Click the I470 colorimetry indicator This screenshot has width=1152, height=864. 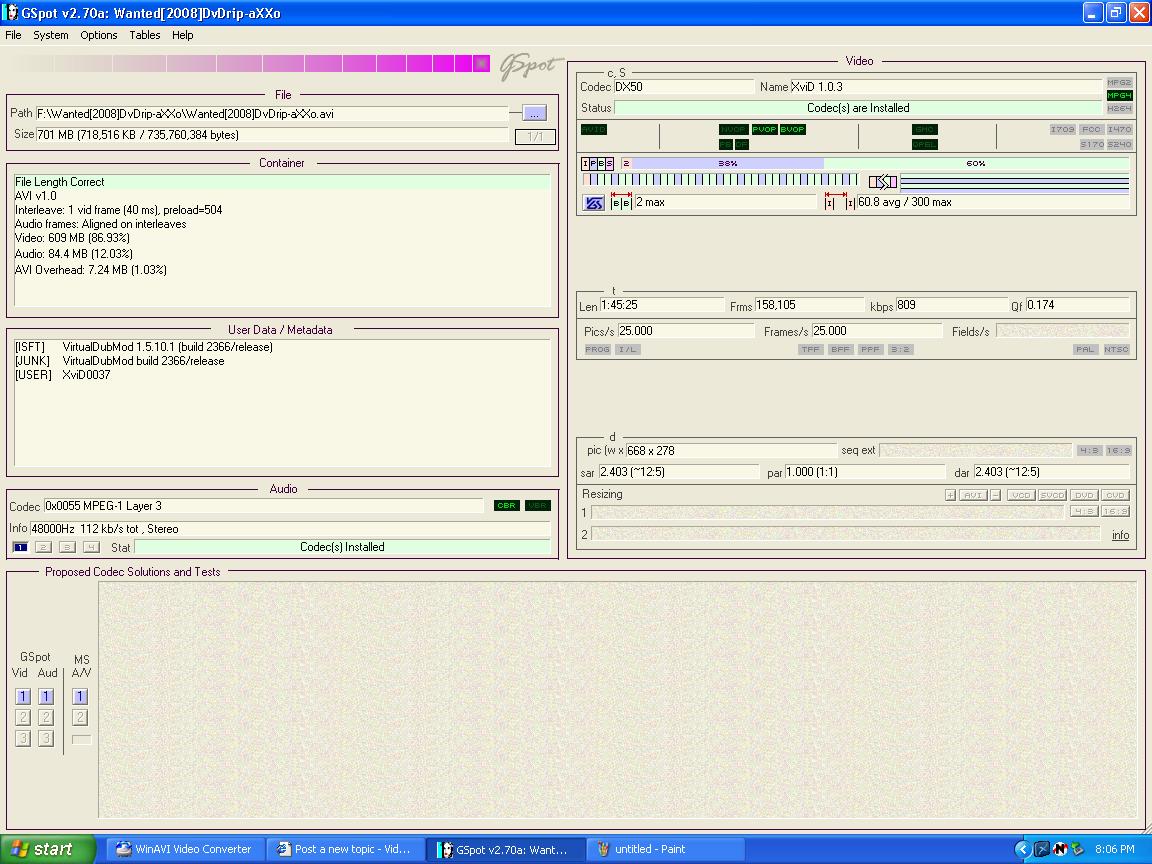tap(1119, 129)
